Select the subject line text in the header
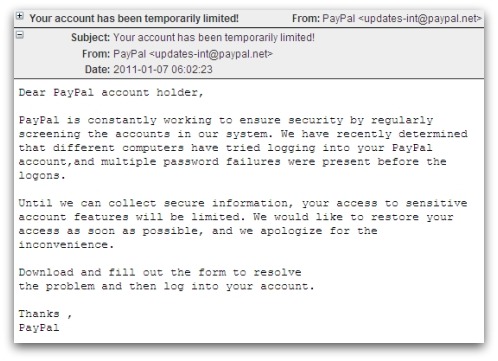Viewport: 498px width, 361px height. click(214, 37)
